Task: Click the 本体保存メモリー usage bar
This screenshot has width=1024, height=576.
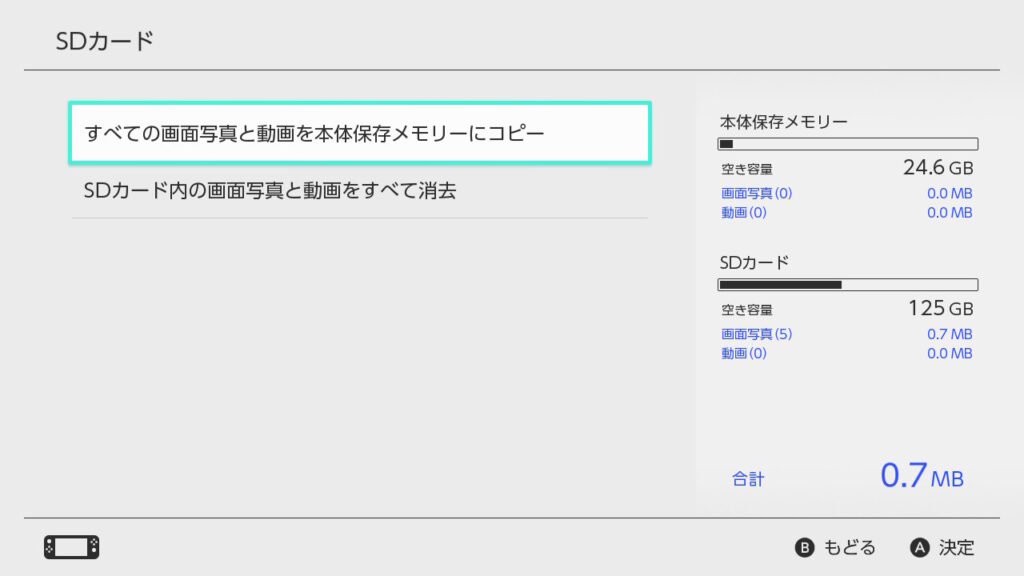Action: pyautogui.click(x=848, y=144)
